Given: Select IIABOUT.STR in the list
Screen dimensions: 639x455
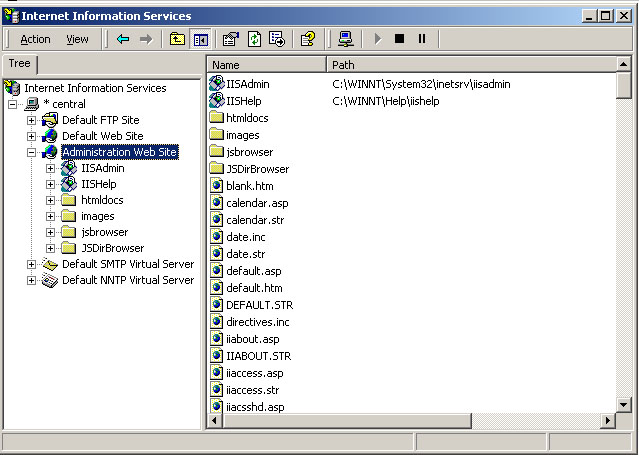Looking at the screenshot, I should pyautogui.click(x=259, y=356).
